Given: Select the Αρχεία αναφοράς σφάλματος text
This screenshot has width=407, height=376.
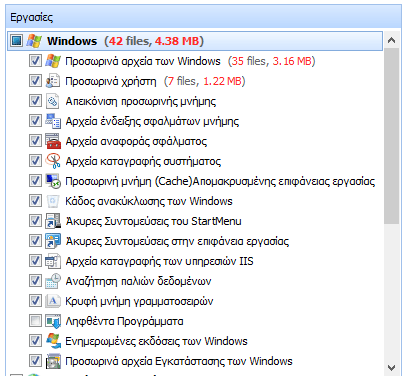Looking at the screenshot, I should (136, 141).
